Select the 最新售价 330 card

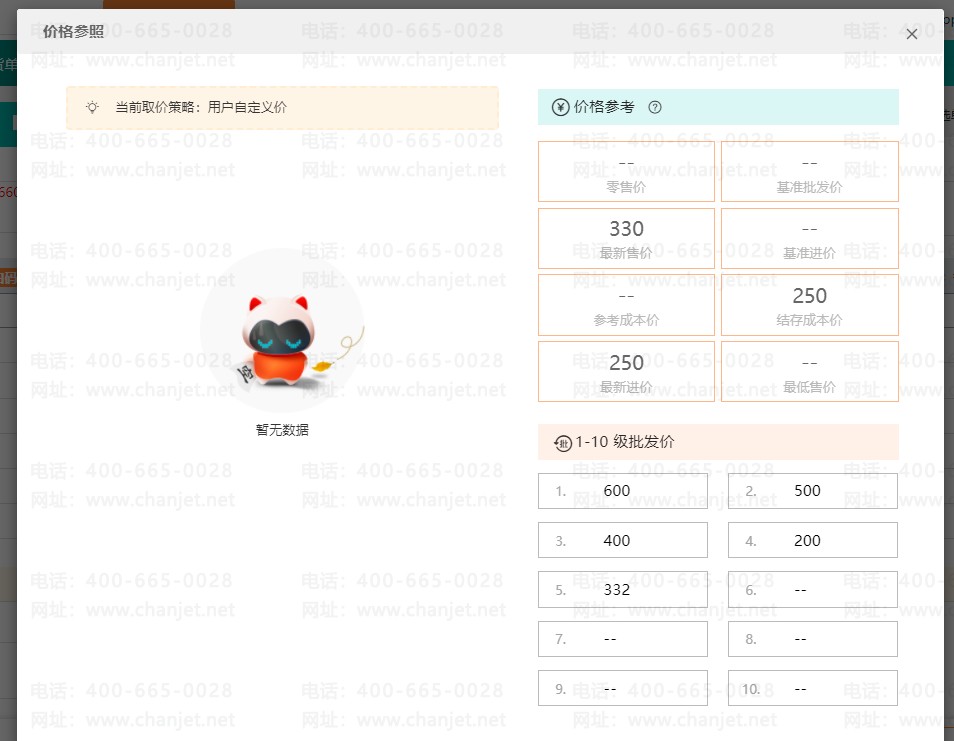626,238
